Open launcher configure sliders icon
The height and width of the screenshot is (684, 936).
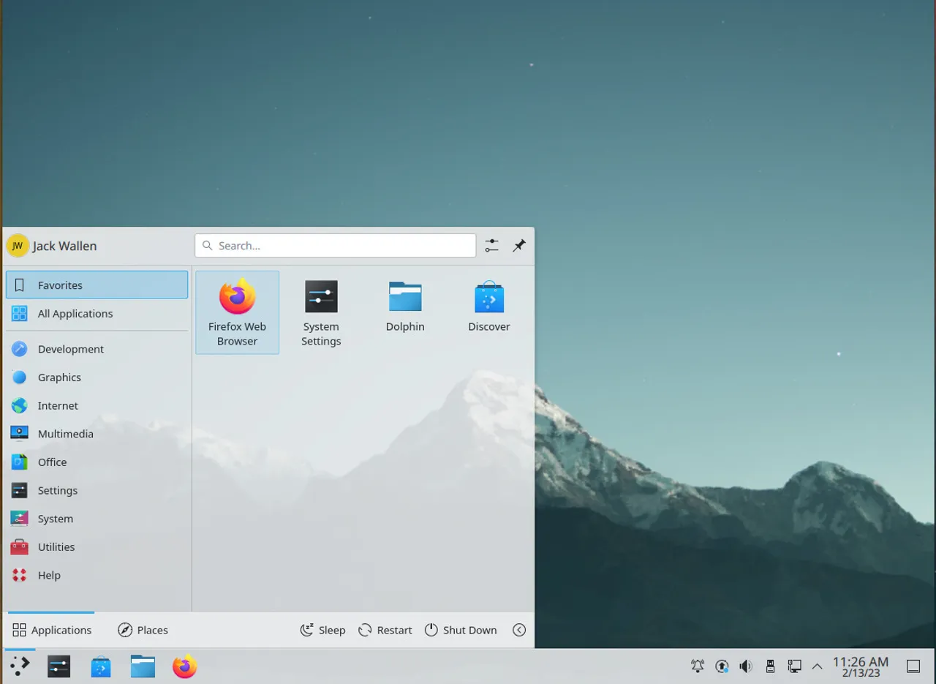coord(491,245)
